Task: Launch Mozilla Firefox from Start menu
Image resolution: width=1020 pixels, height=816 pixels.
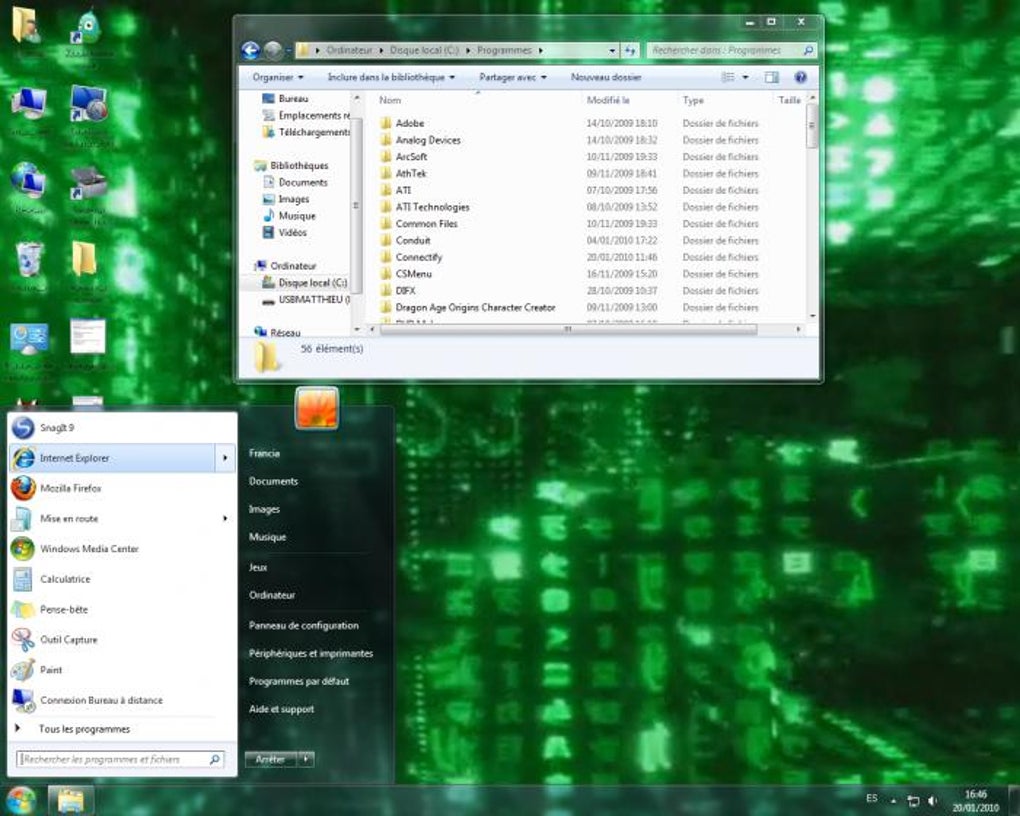Action: (122, 488)
